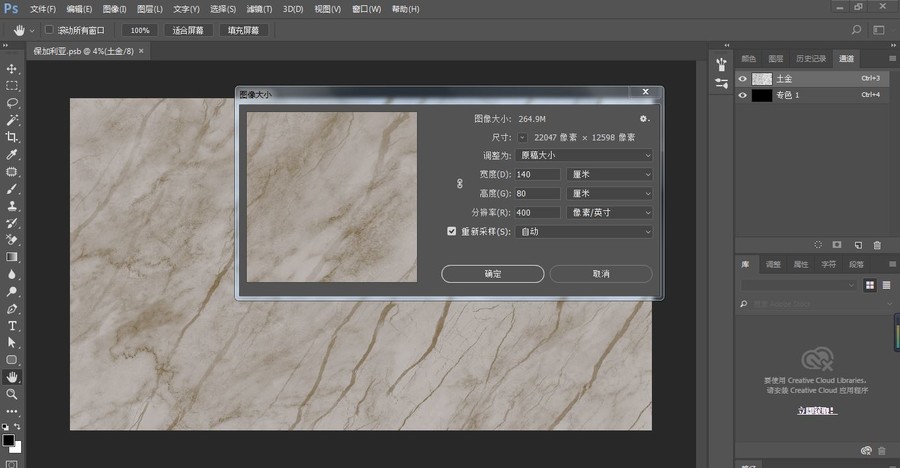Swap foreground and background colors

[18, 426]
